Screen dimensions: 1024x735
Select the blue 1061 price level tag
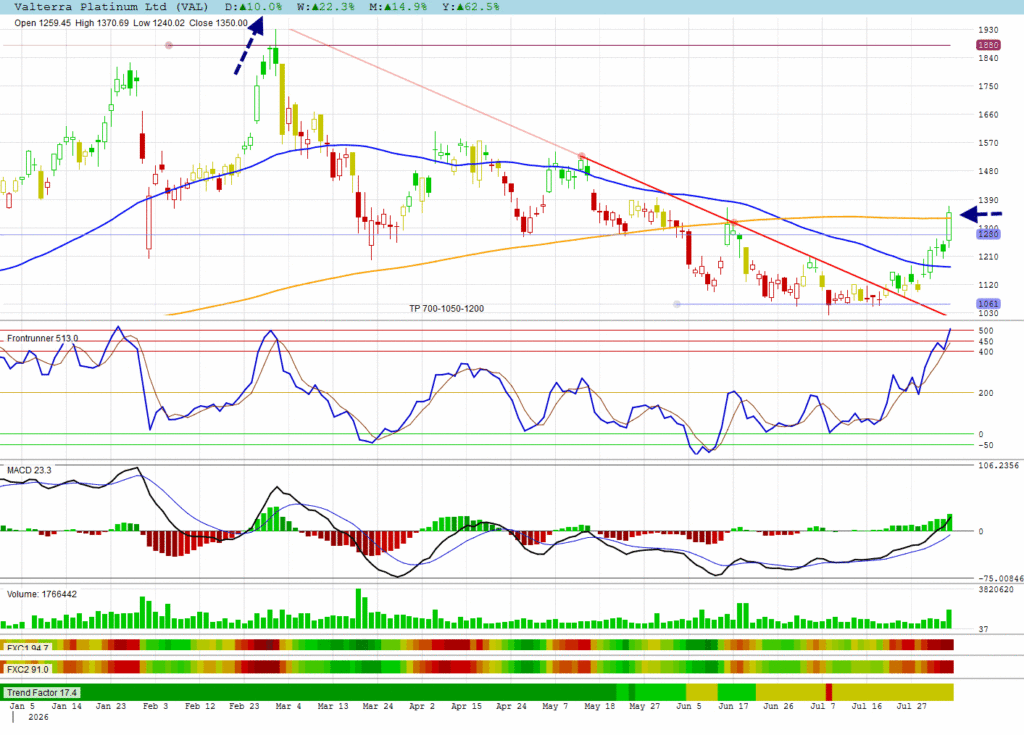click(x=988, y=304)
